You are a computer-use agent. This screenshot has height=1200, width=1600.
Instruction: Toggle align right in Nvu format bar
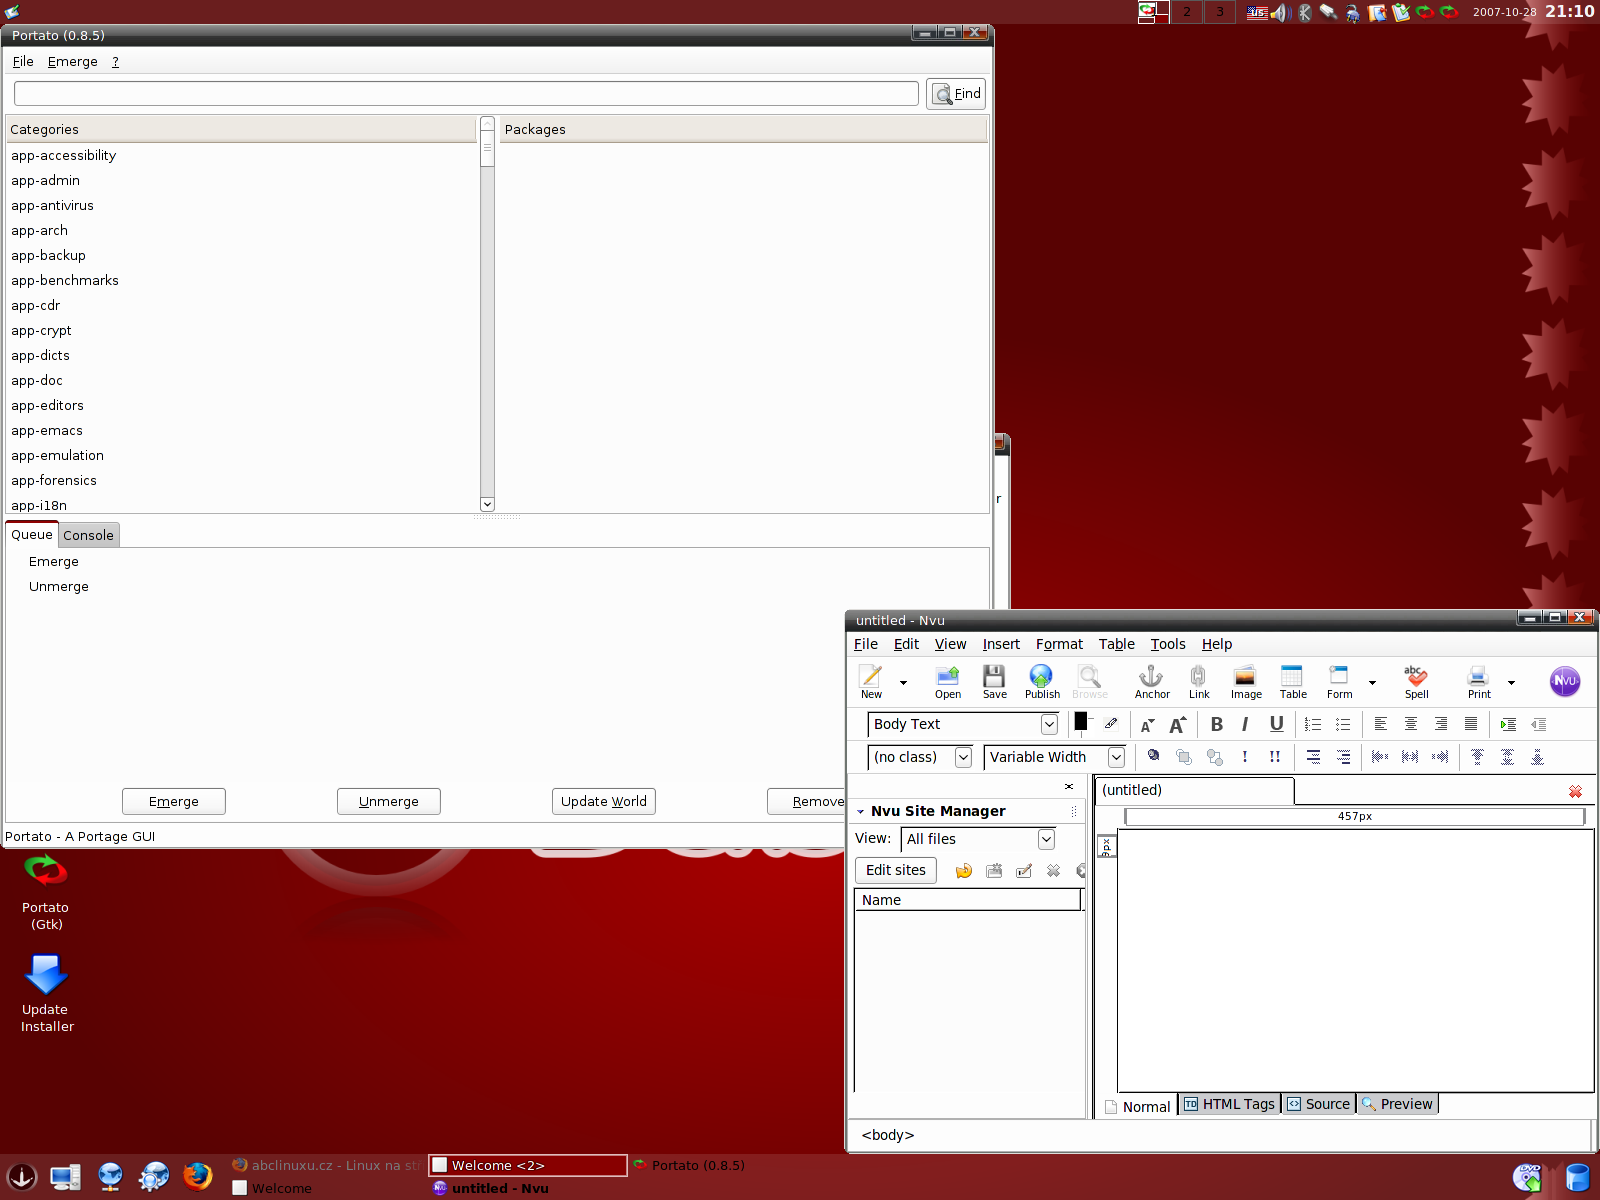click(1441, 725)
